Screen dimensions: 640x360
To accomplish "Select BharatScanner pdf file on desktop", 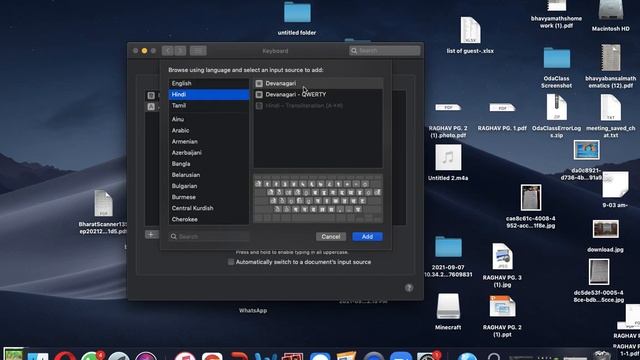I will (x=103, y=203).
